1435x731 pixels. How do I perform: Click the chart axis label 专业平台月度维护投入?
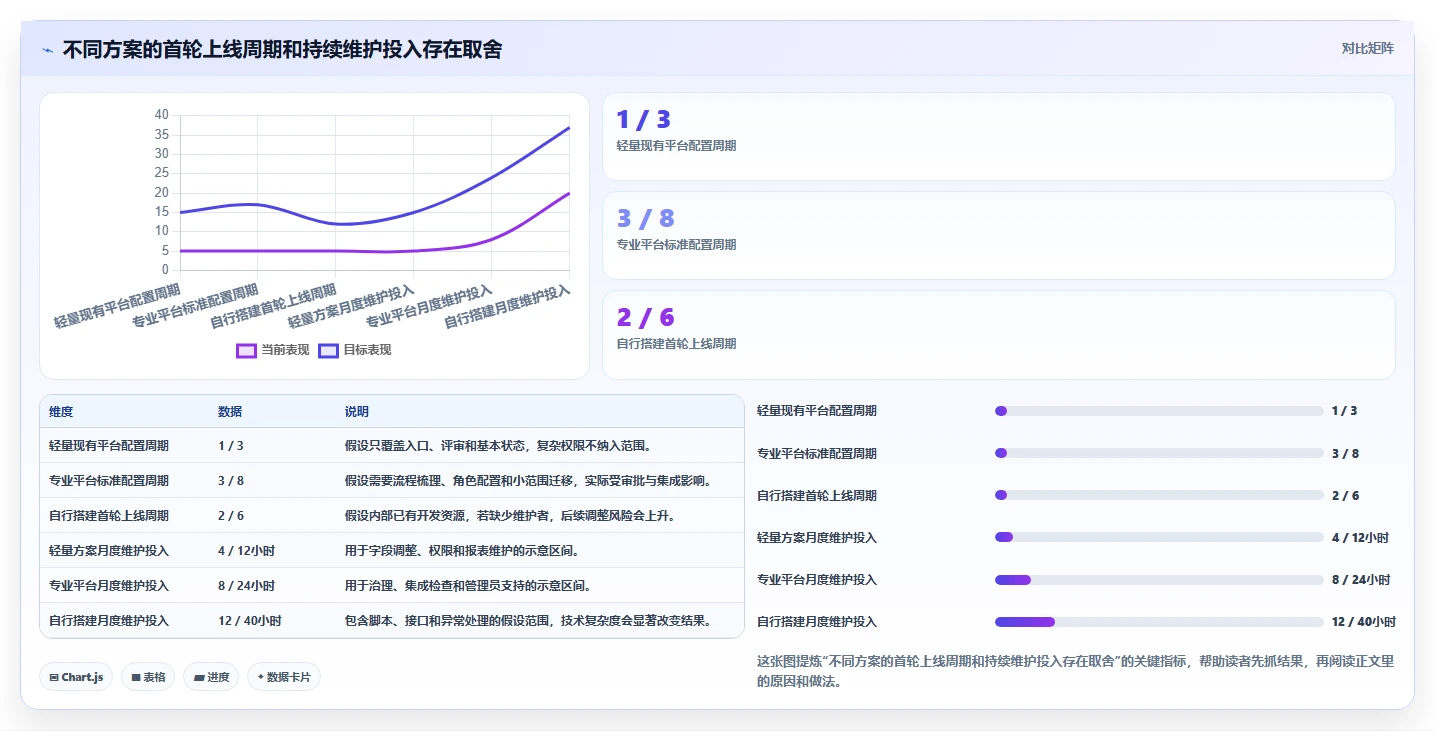pyautogui.click(x=431, y=306)
